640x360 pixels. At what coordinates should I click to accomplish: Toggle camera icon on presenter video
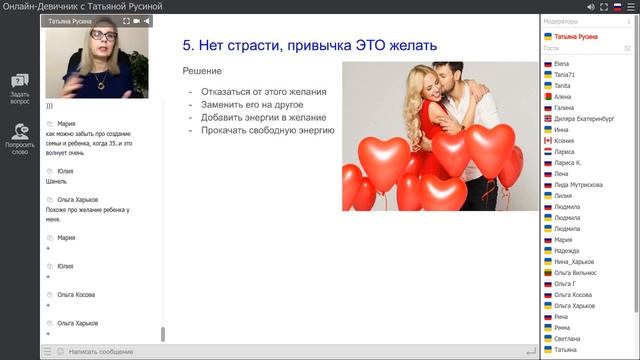coord(136,21)
